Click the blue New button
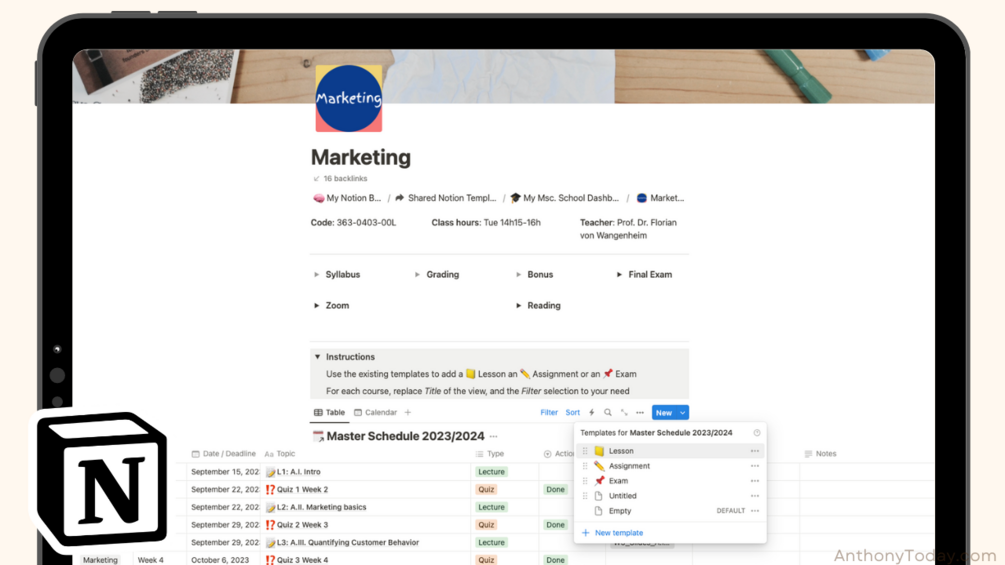1005x565 pixels. click(664, 413)
